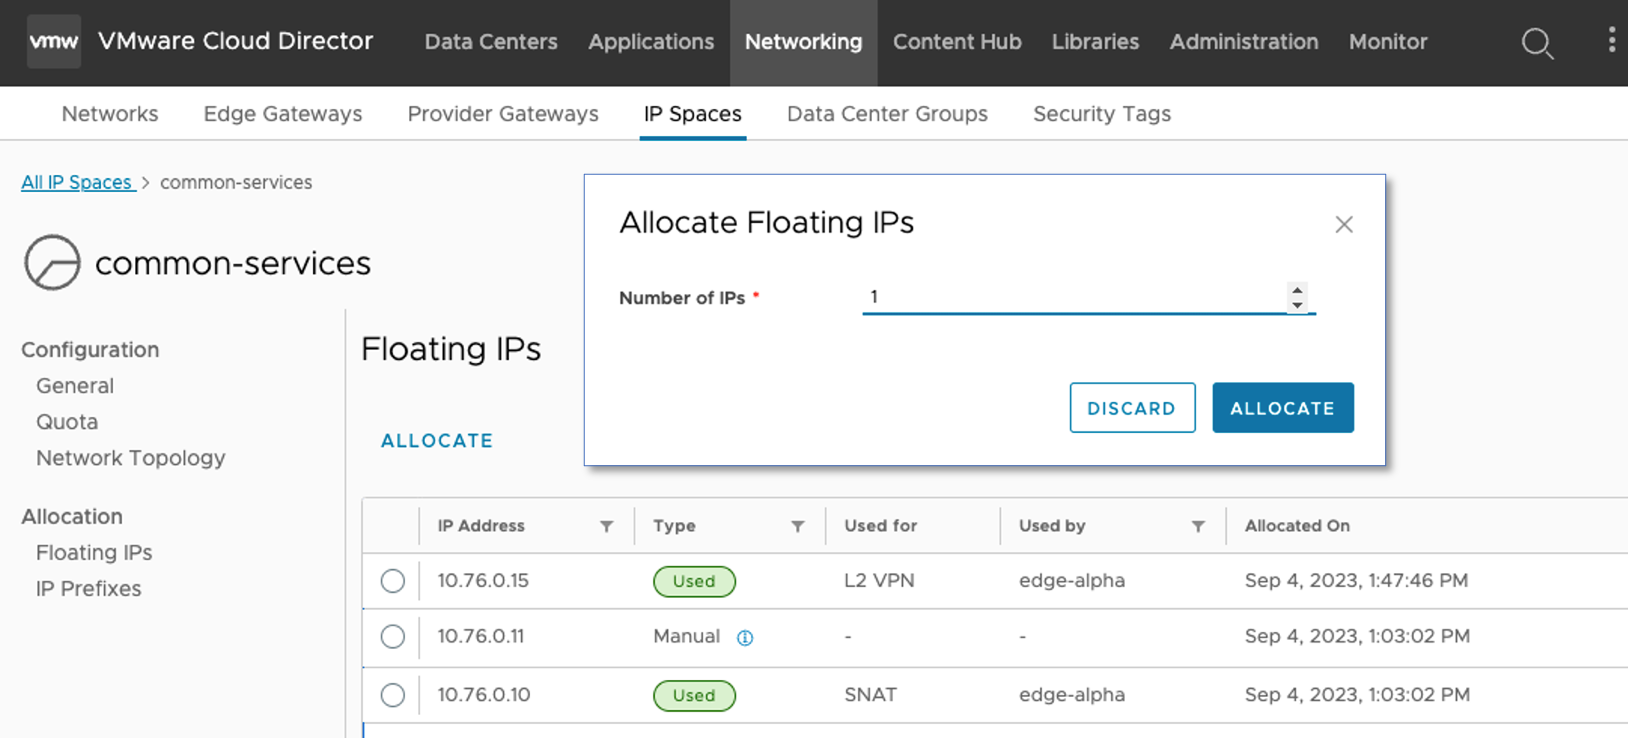Click the VMware logo icon
The width and height of the screenshot is (1628, 738).
[x=54, y=42]
